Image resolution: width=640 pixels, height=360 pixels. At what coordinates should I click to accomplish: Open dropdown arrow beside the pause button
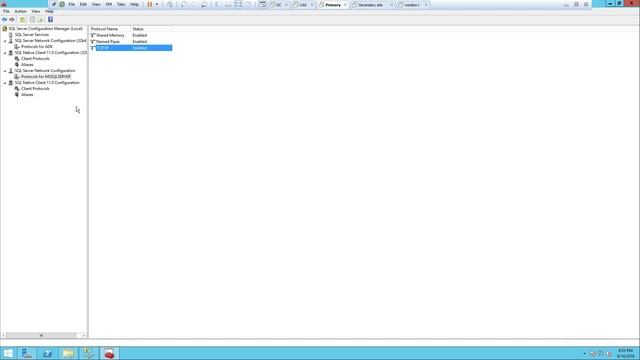click(157, 4)
